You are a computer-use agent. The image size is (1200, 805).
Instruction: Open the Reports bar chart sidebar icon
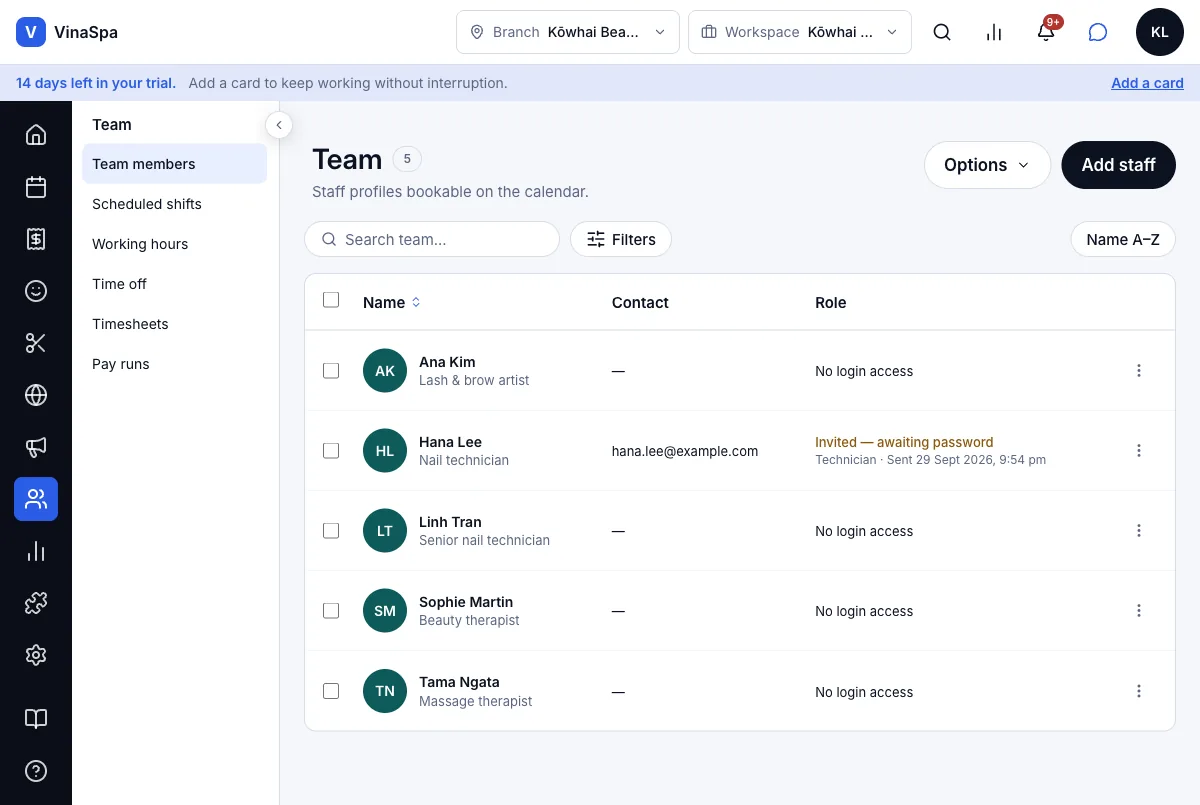(x=36, y=551)
